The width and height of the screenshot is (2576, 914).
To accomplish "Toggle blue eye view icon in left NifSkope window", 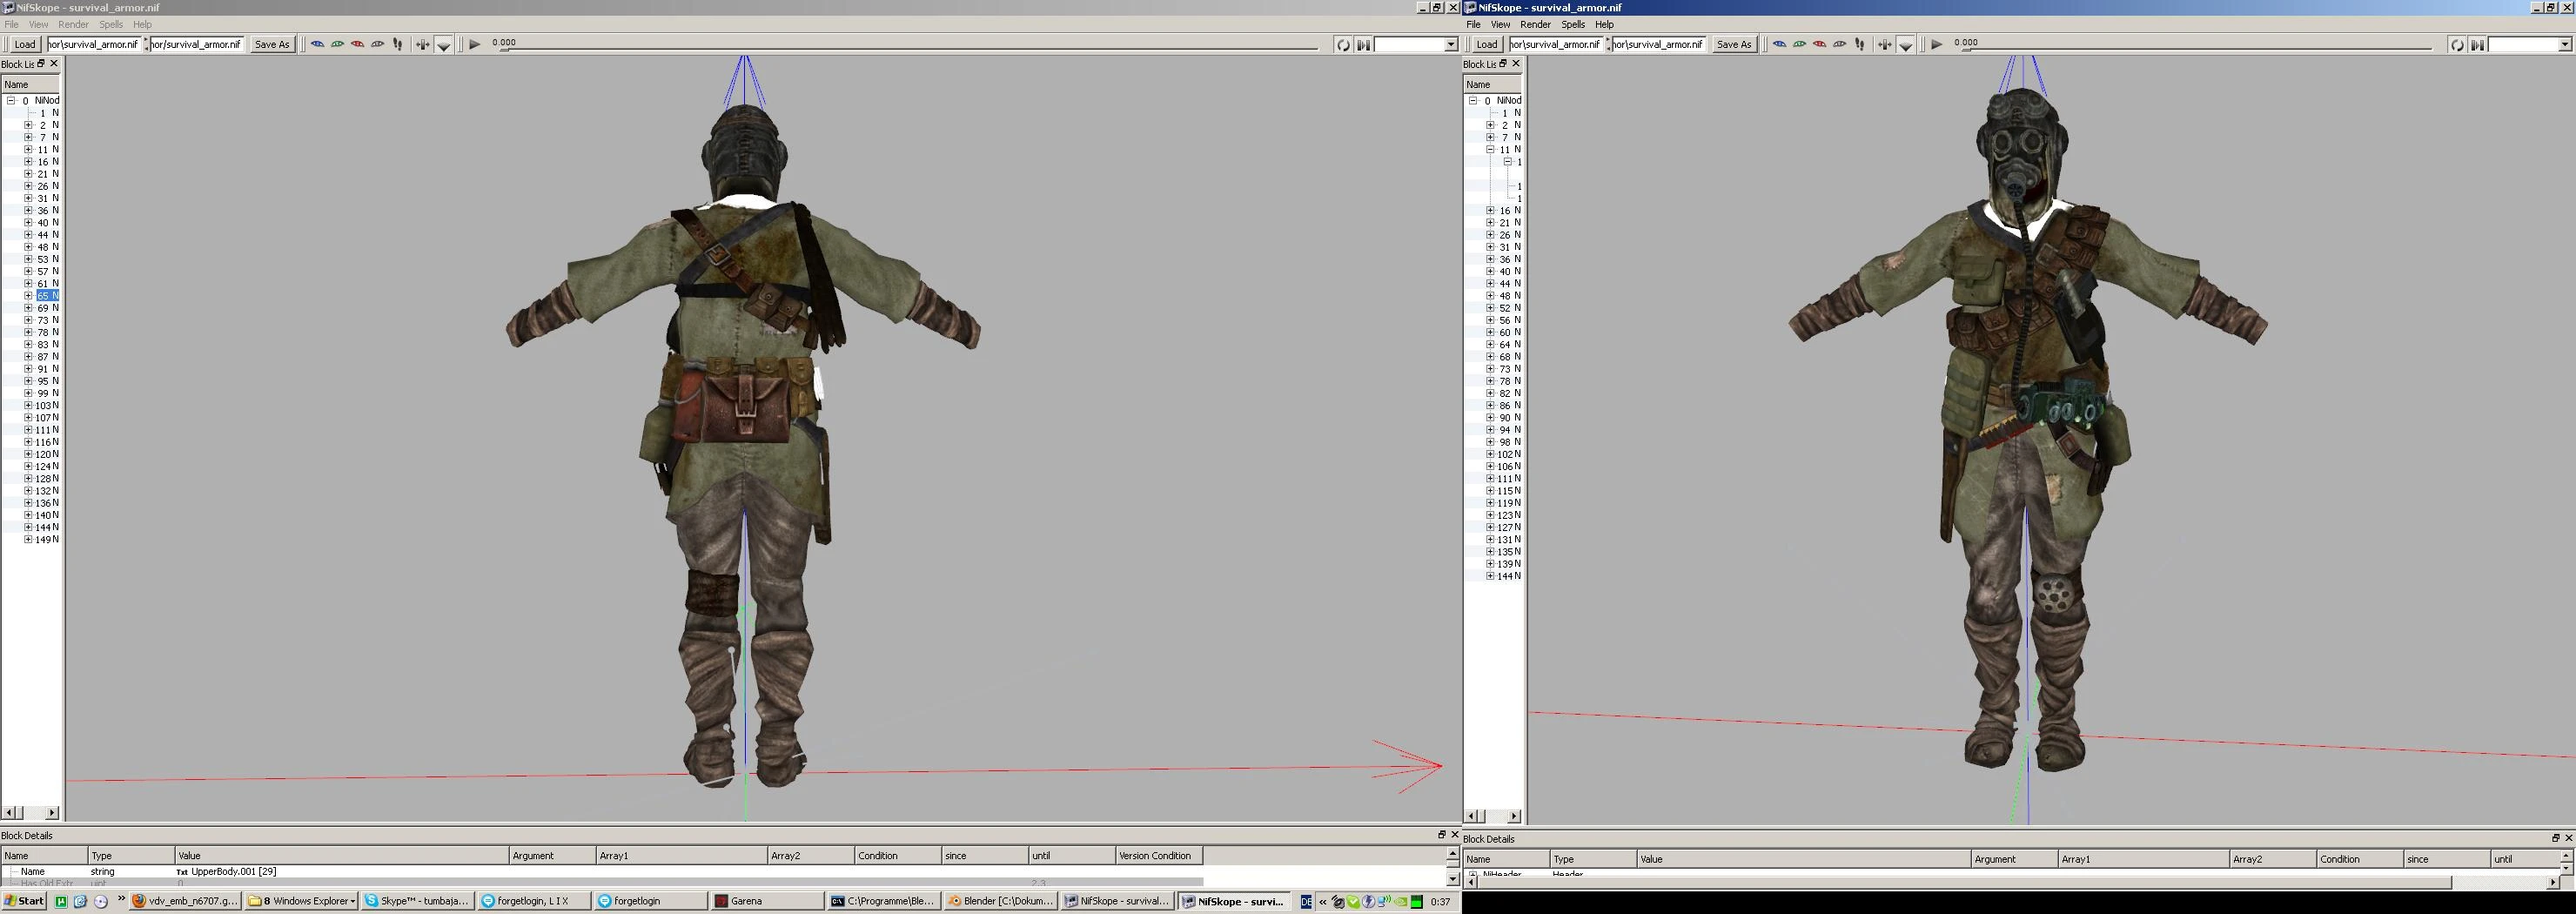I will click(317, 44).
